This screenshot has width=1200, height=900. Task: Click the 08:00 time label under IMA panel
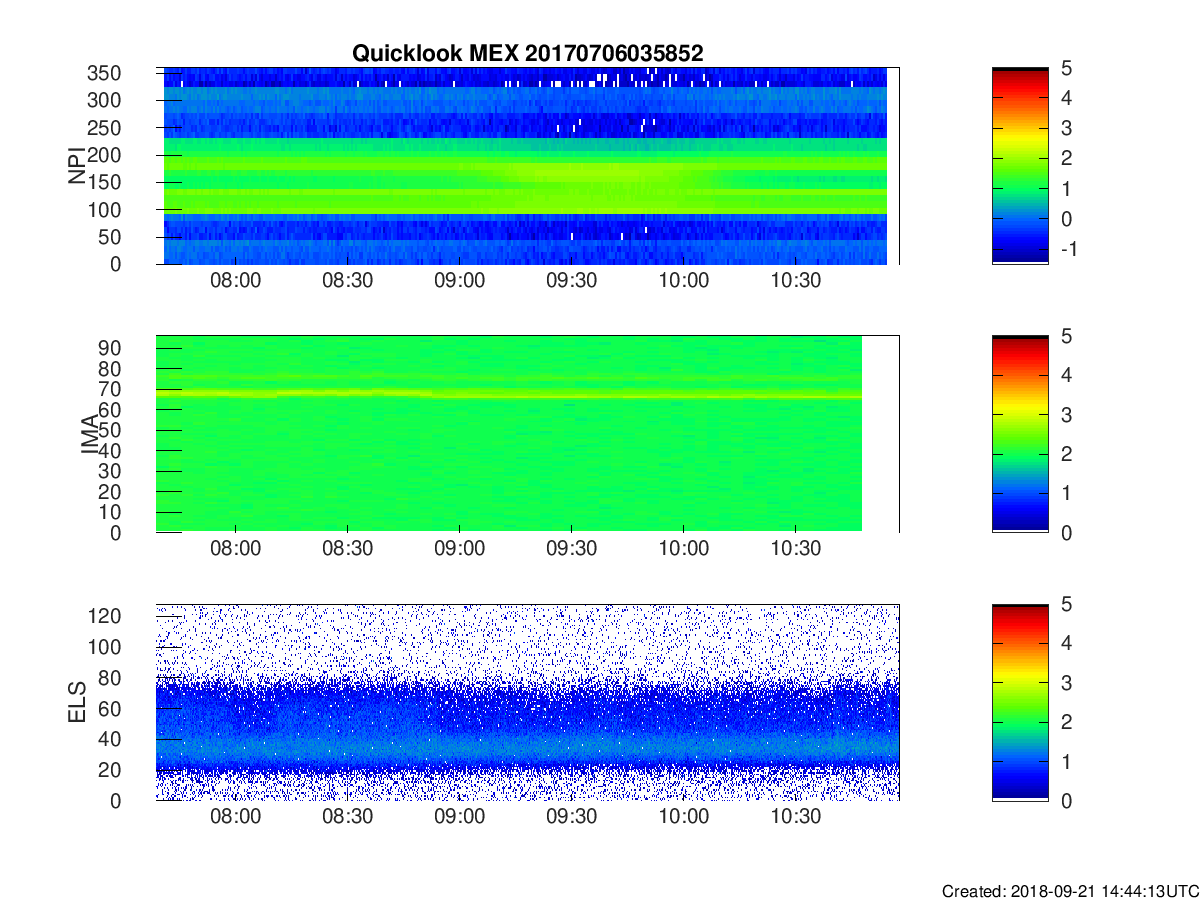235,549
